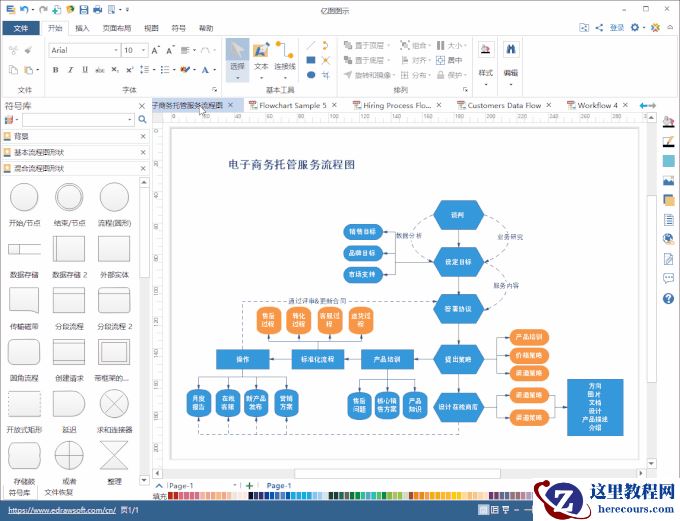Toggle Italic formatting
Screen dimensions: 680x521
(x=70, y=70)
